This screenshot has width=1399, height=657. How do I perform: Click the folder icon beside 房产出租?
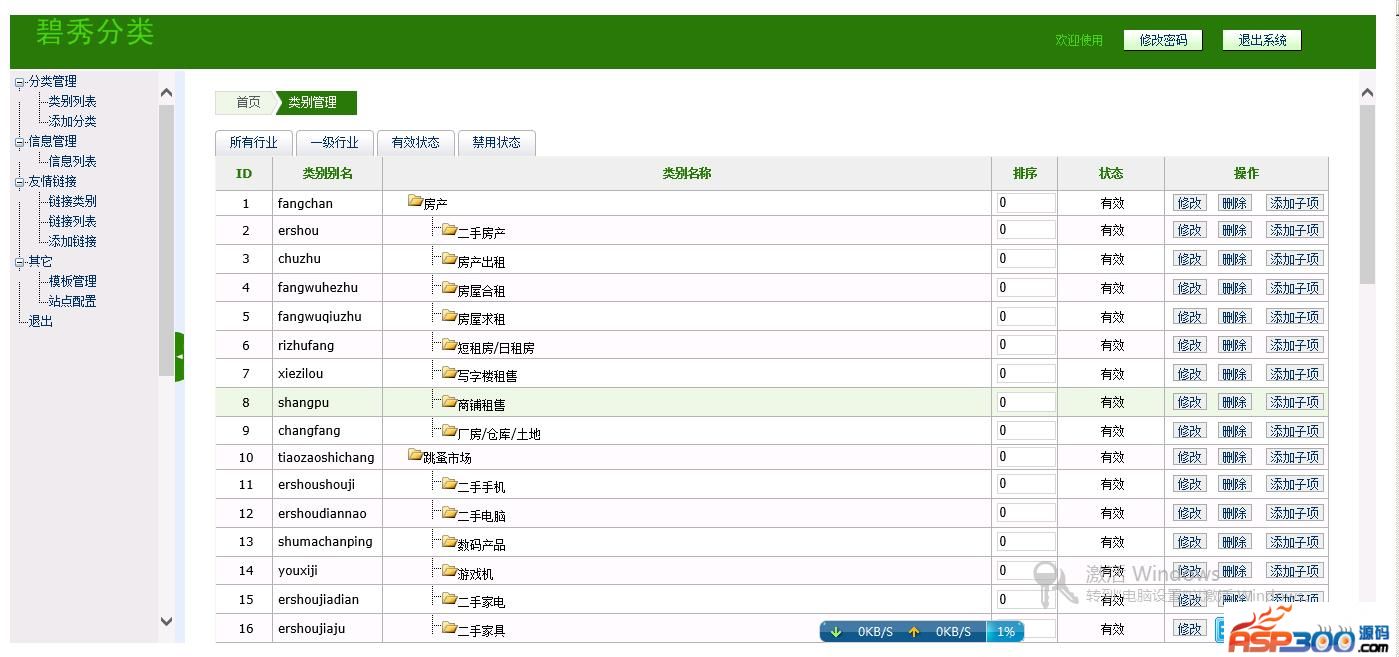449,259
